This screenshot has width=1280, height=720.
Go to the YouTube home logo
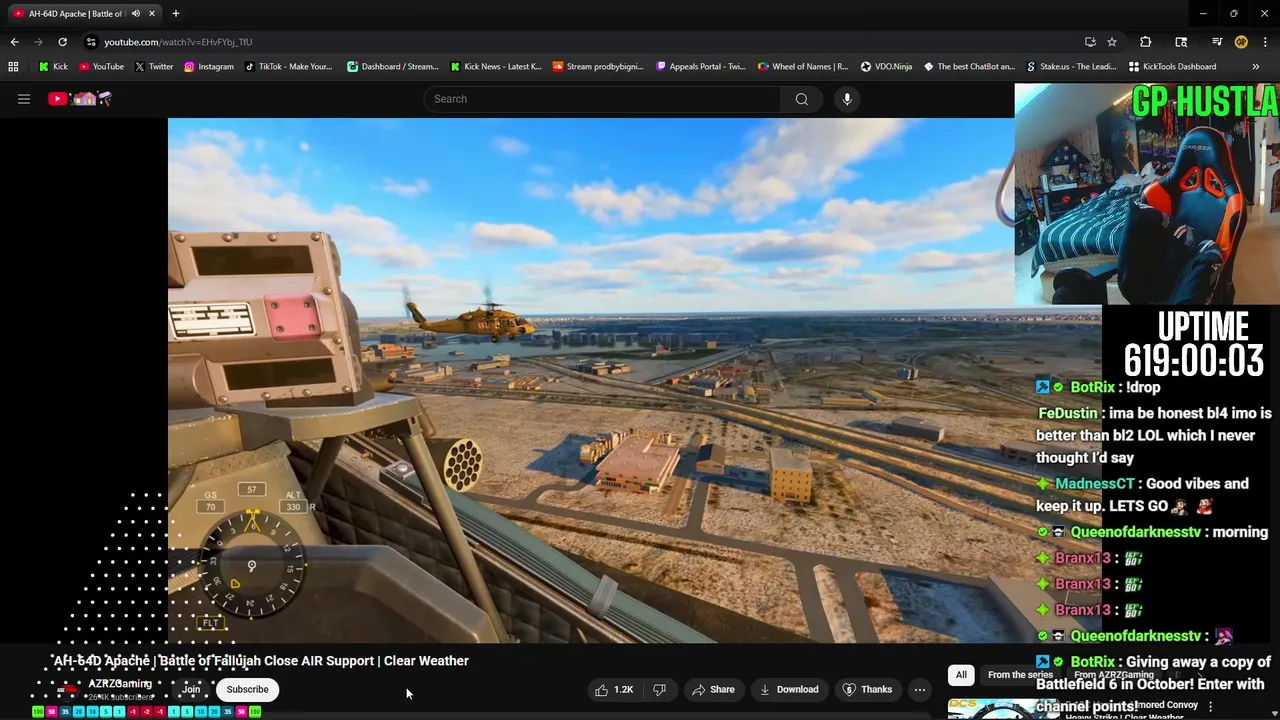pyautogui.click(x=80, y=99)
